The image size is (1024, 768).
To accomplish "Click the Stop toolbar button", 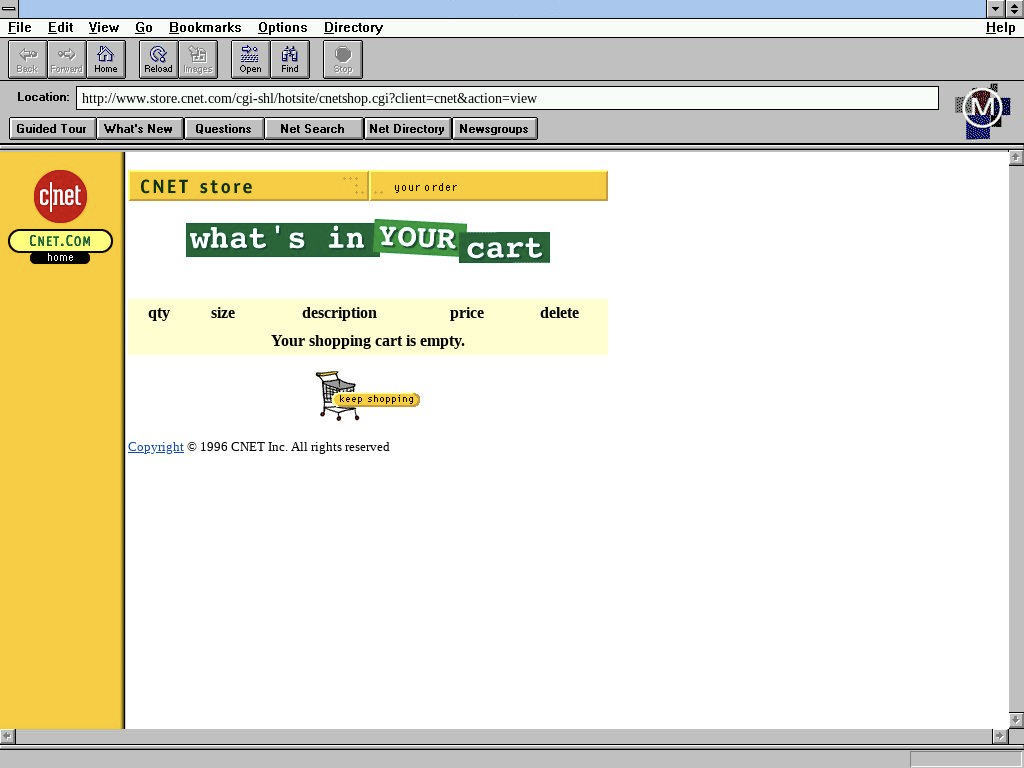I will tap(343, 59).
